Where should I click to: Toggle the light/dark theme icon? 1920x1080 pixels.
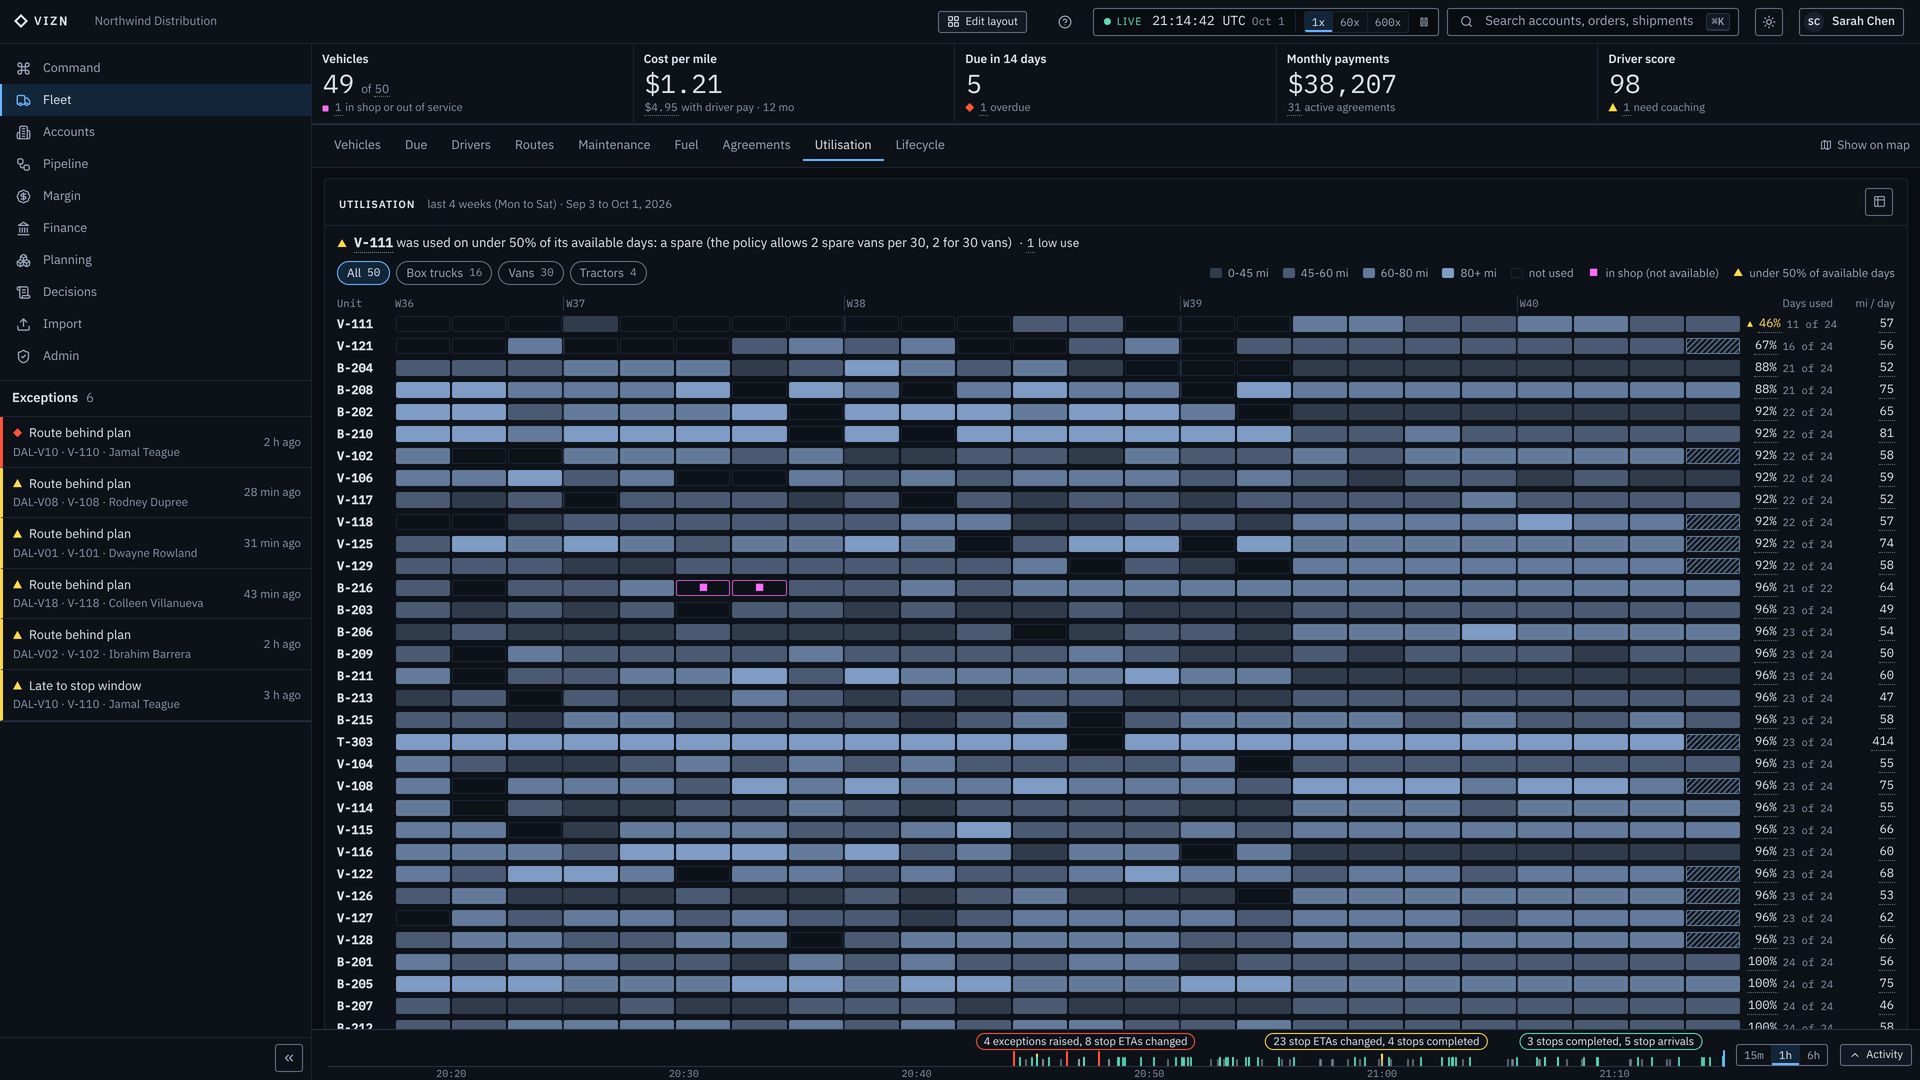pos(1769,22)
